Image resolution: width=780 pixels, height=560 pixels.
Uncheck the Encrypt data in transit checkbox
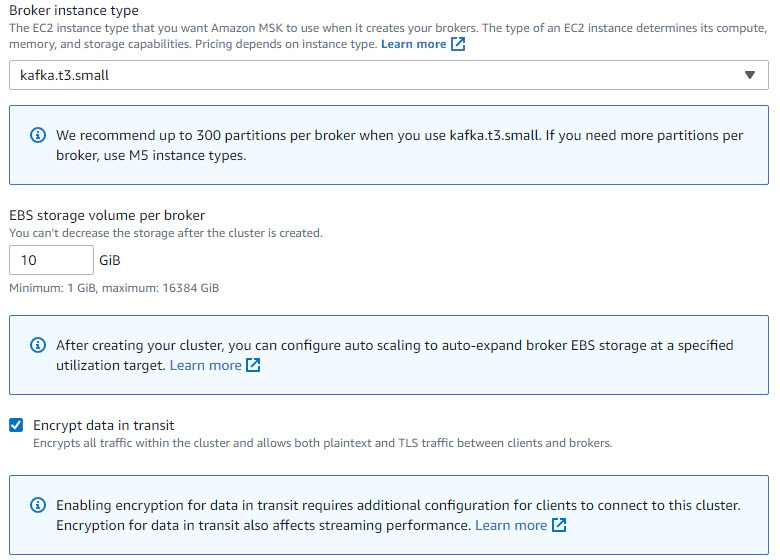pos(16,425)
